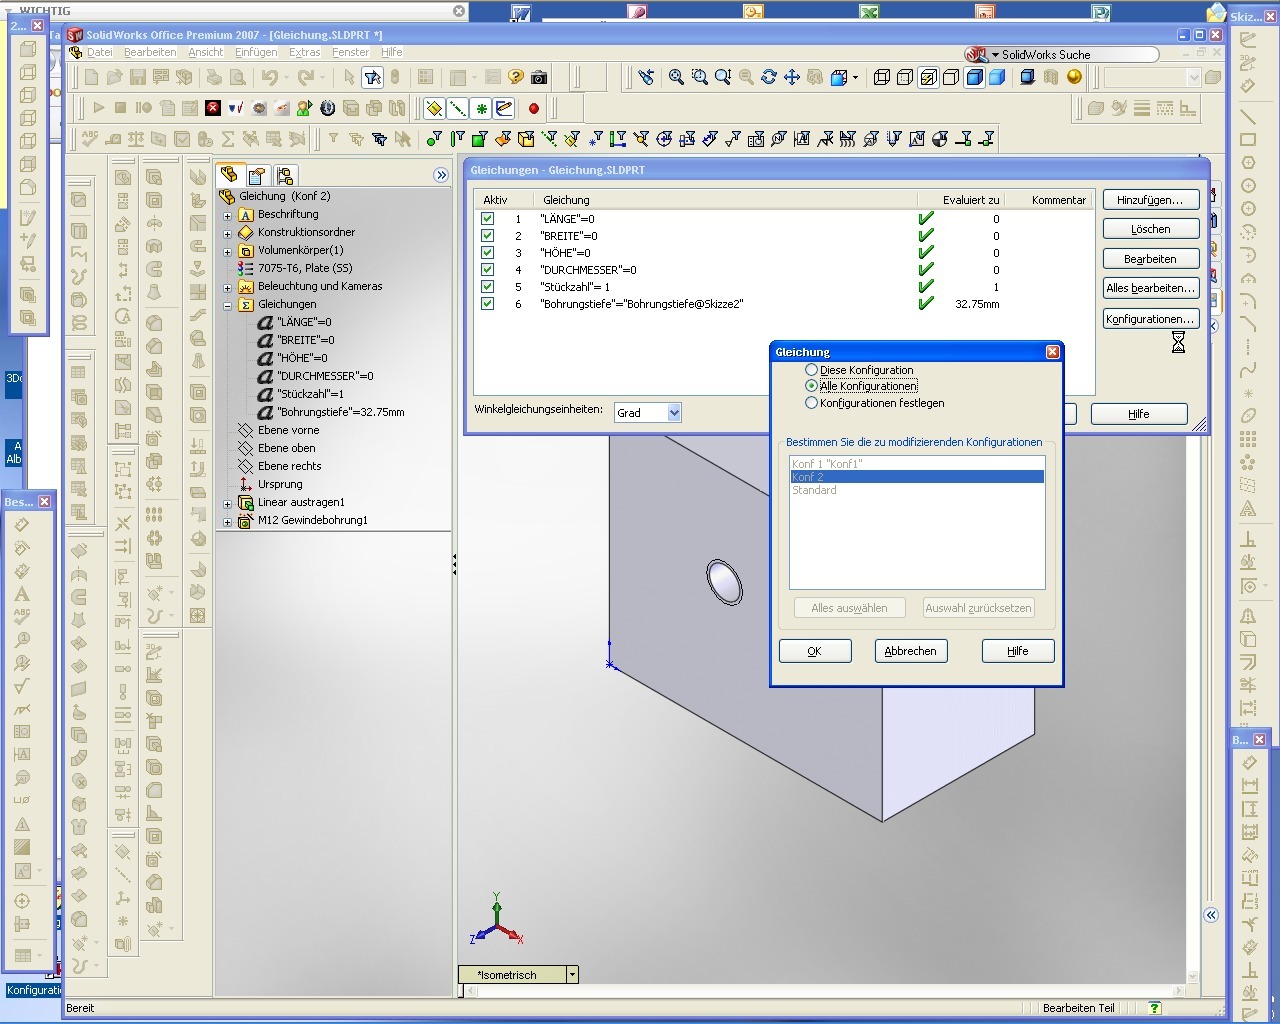Click the Konfigurationen... button

1150,319
